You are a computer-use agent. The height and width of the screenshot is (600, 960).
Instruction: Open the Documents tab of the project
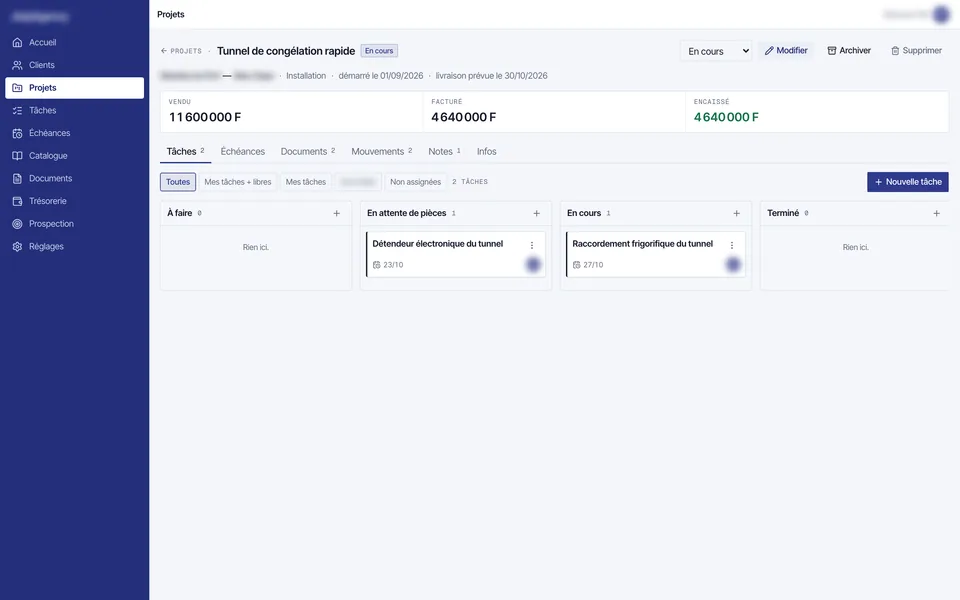(308, 151)
